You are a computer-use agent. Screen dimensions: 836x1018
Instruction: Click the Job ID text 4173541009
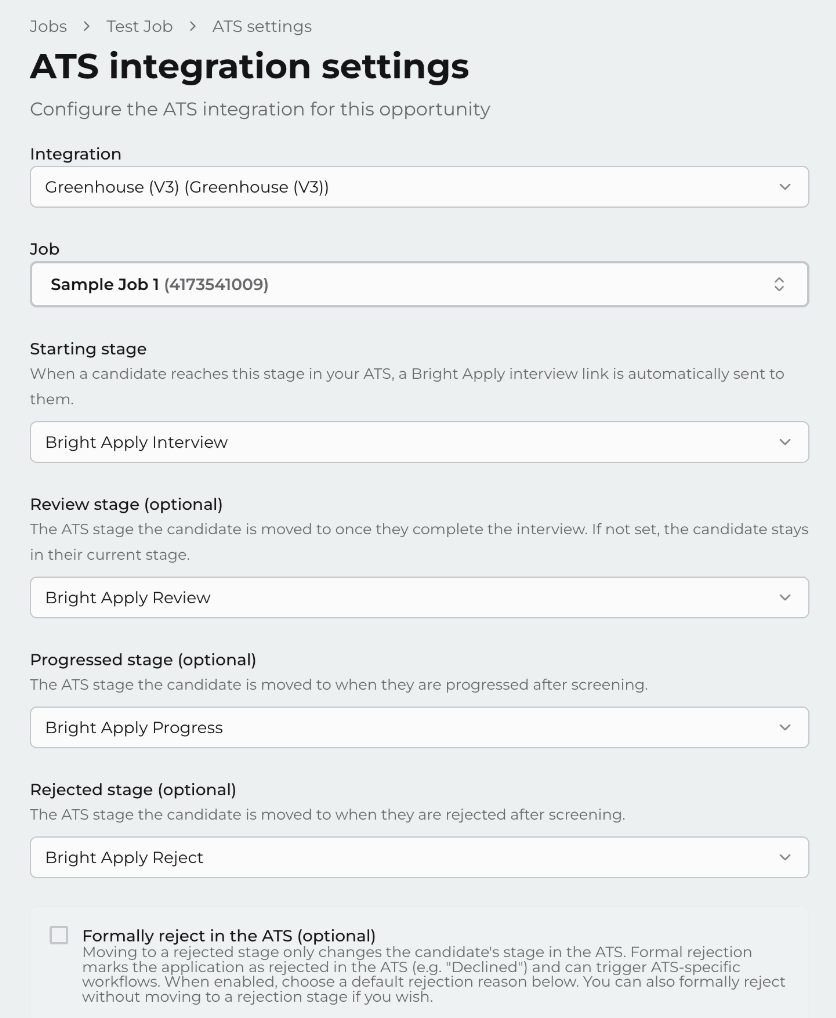tap(216, 284)
